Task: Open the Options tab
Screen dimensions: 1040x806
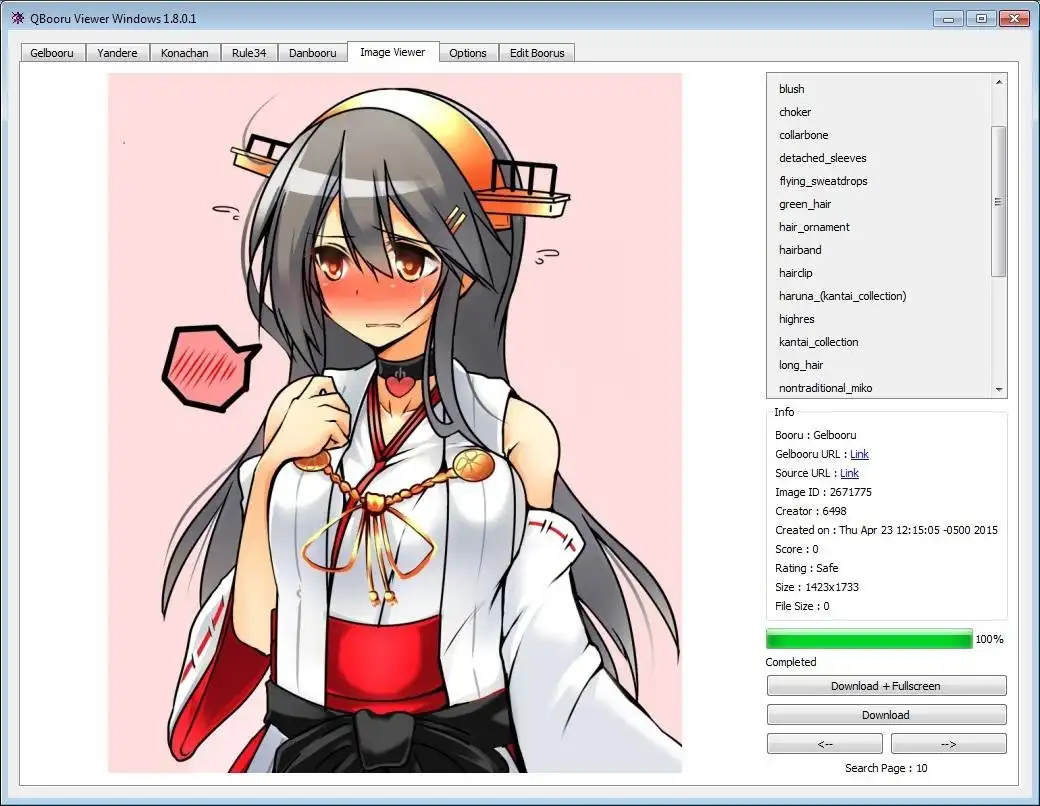Action: [468, 53]
